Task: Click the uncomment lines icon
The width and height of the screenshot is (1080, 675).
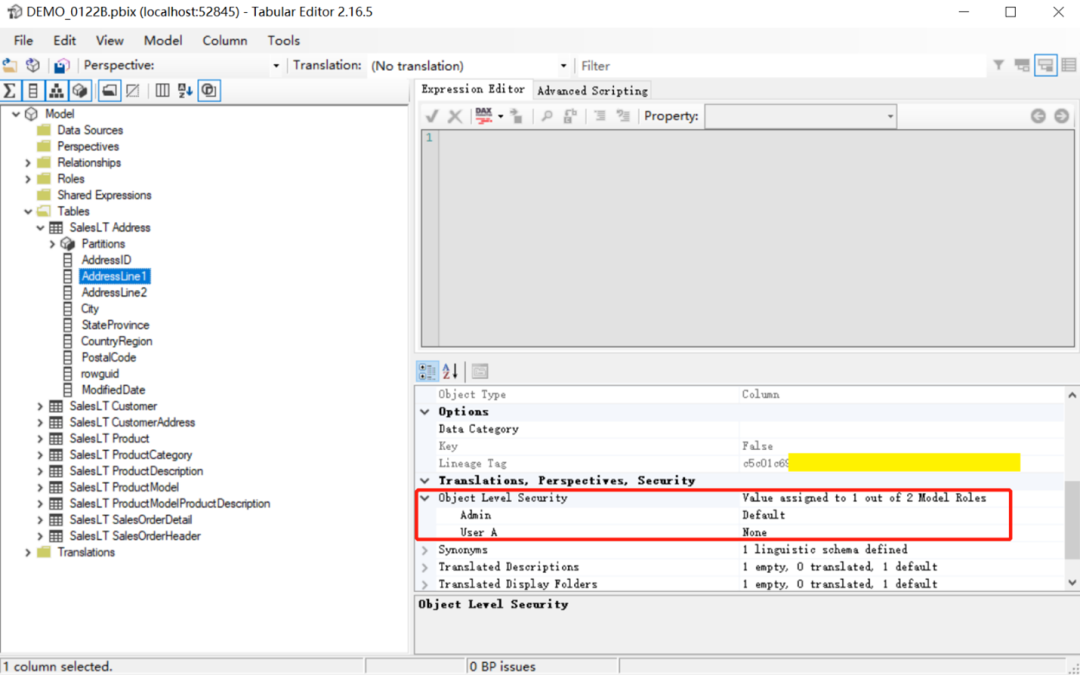Action: tap(623, 116)
